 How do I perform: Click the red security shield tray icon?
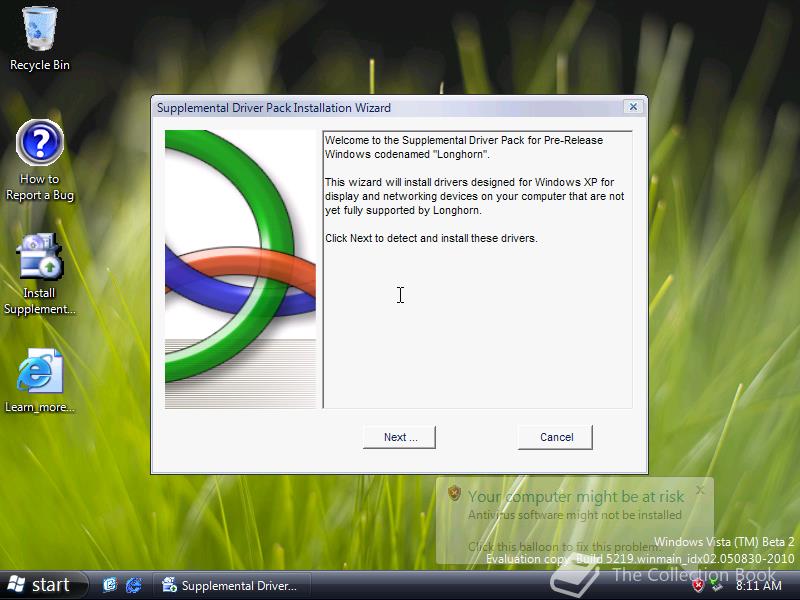pyautogui.click(x=698, y=585)
